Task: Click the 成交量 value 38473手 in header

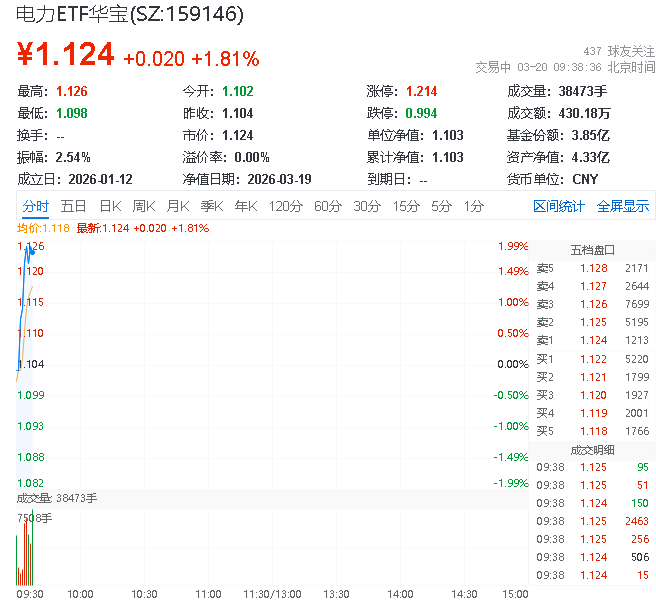Action: (x=582, y=91)
